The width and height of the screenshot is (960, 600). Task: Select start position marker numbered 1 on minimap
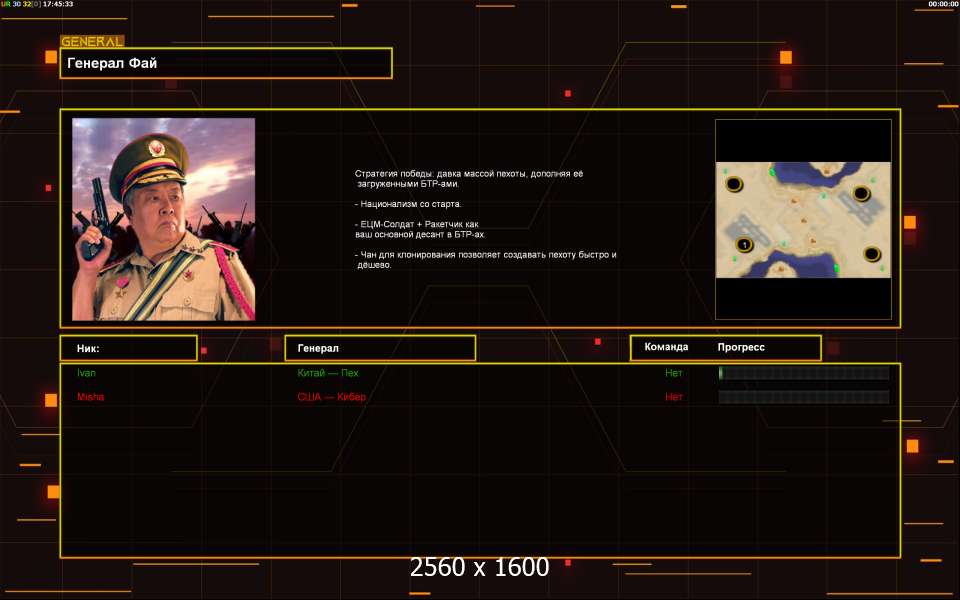coord(744,245)
